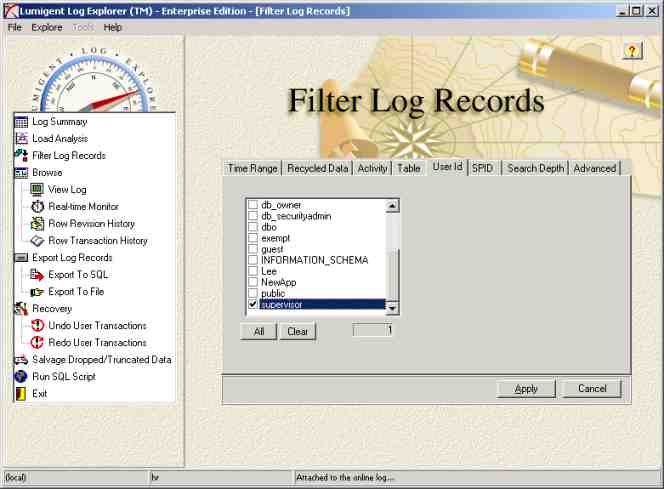The height and width of the screenshot is (489, 664).
Task: Switch to the Time Range tab
Action: pyautogui.click(x=253, y=169)
